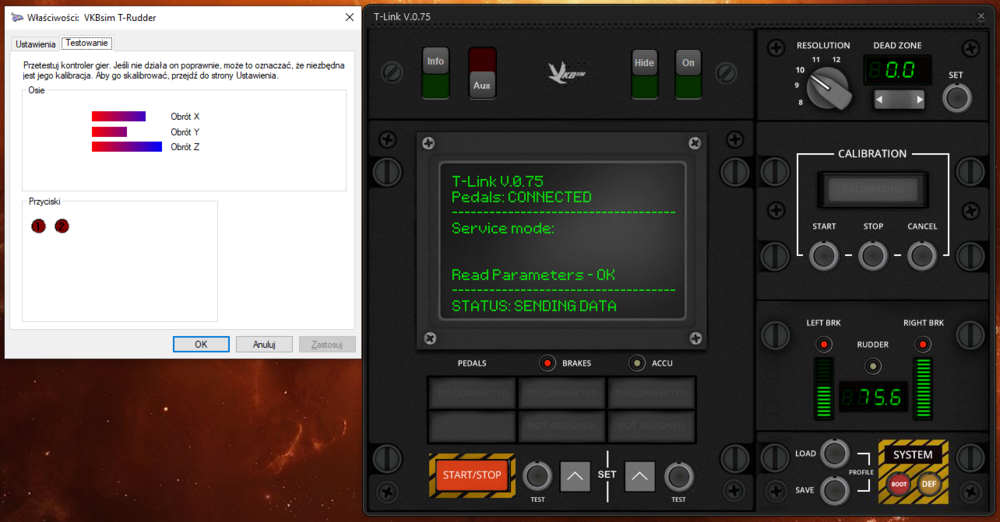Click the calibration STOP round button
This screenshot has height=522, width=1000.
point(872,256)
